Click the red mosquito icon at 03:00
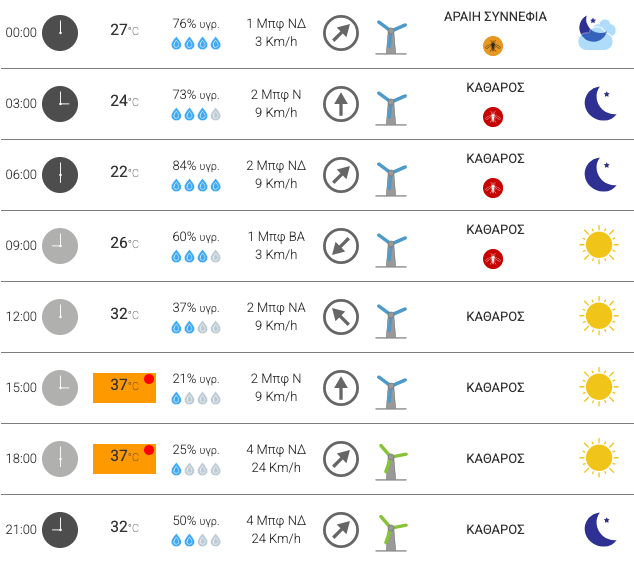634x561 pixels. (x=493, y=117)
